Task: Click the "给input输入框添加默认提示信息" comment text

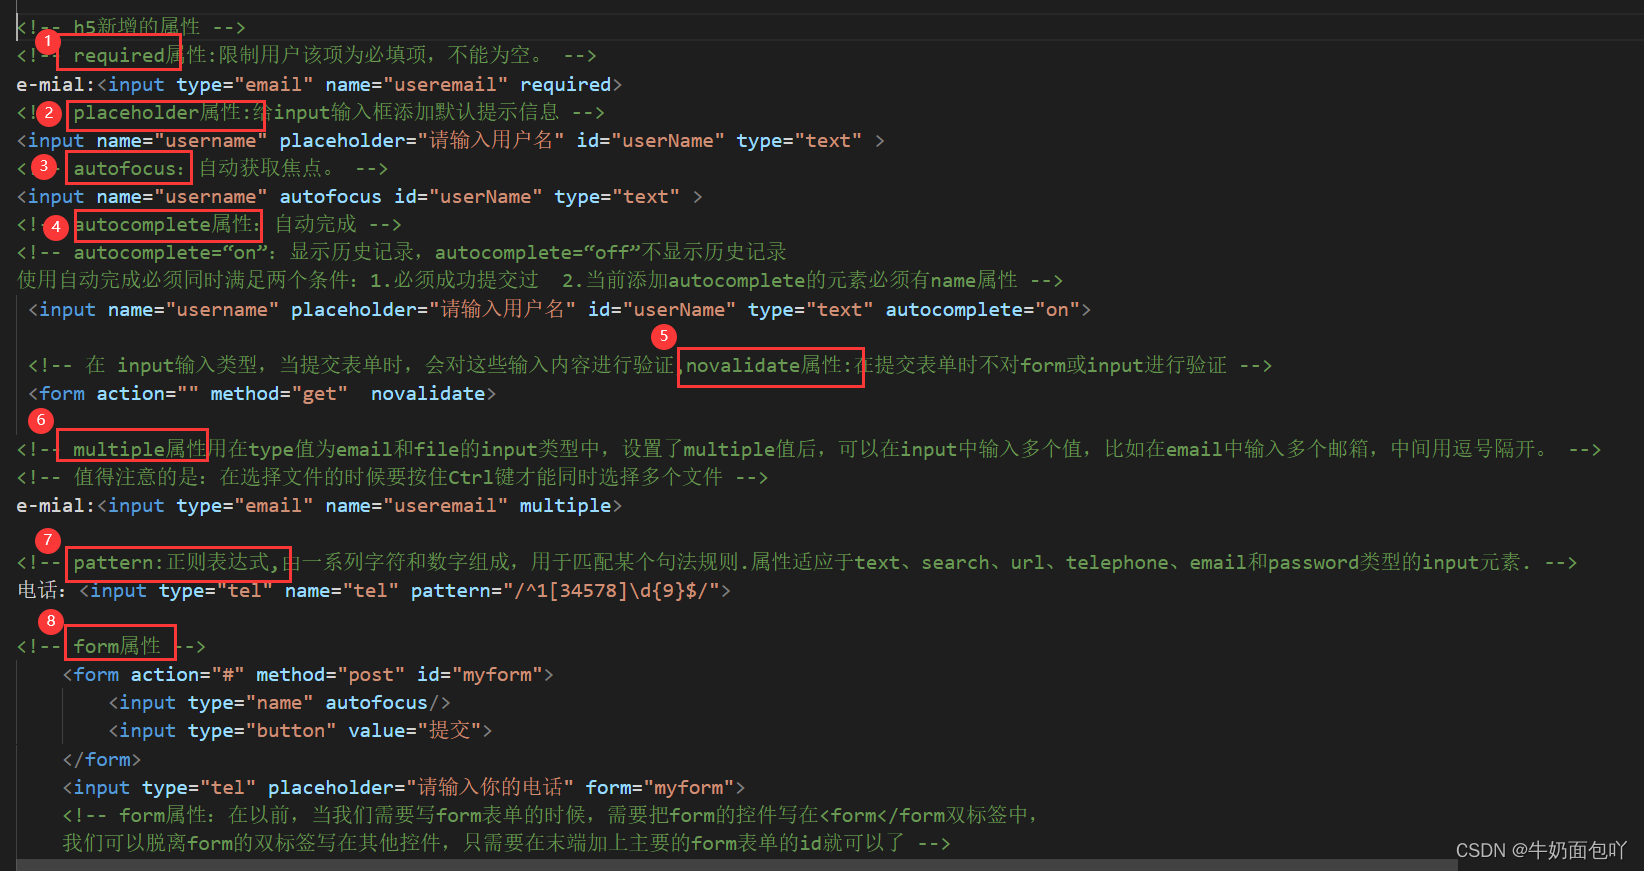Action: coord(406,112)
